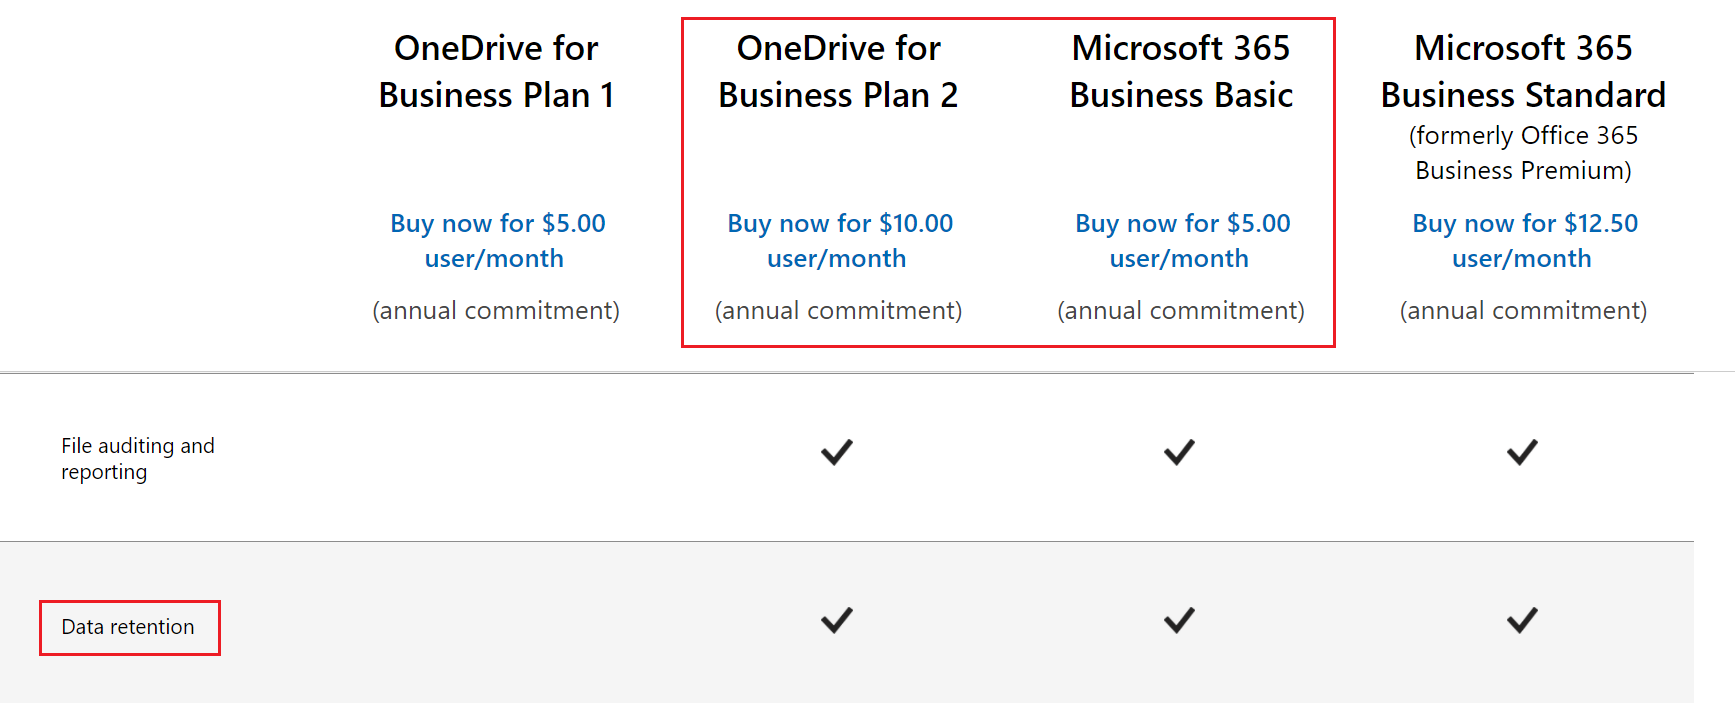Click Data retention checkmark under Business Standard
This screenshot has height=703, width=1735.
(1522, 620)
